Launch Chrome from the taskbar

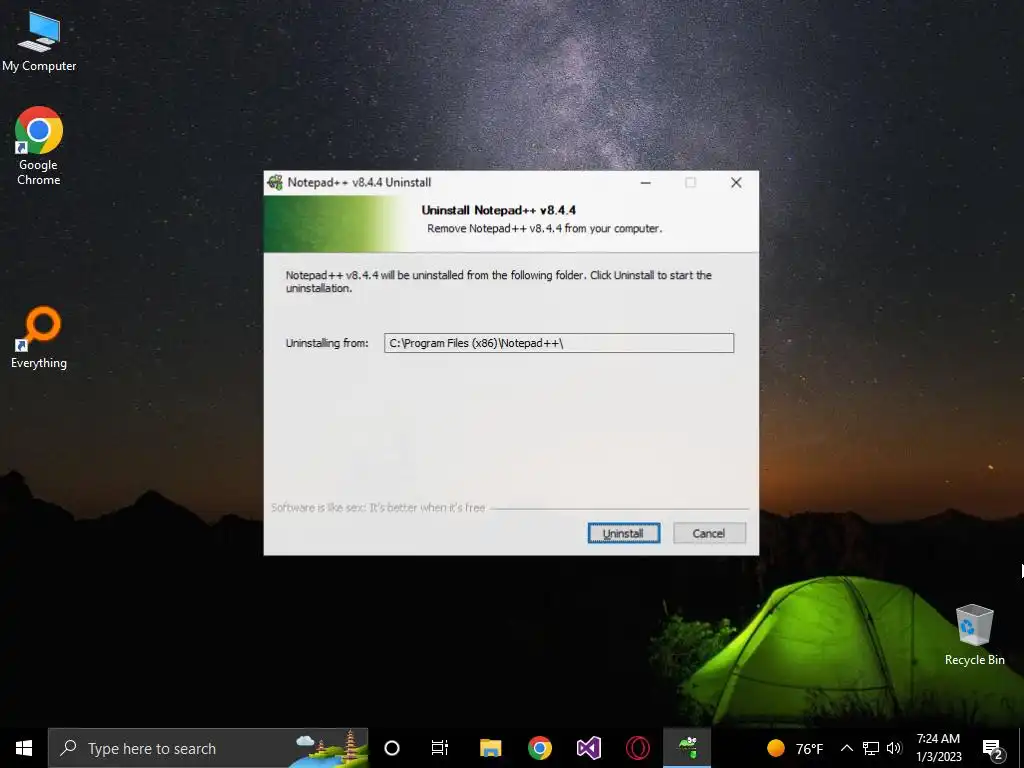539,748
